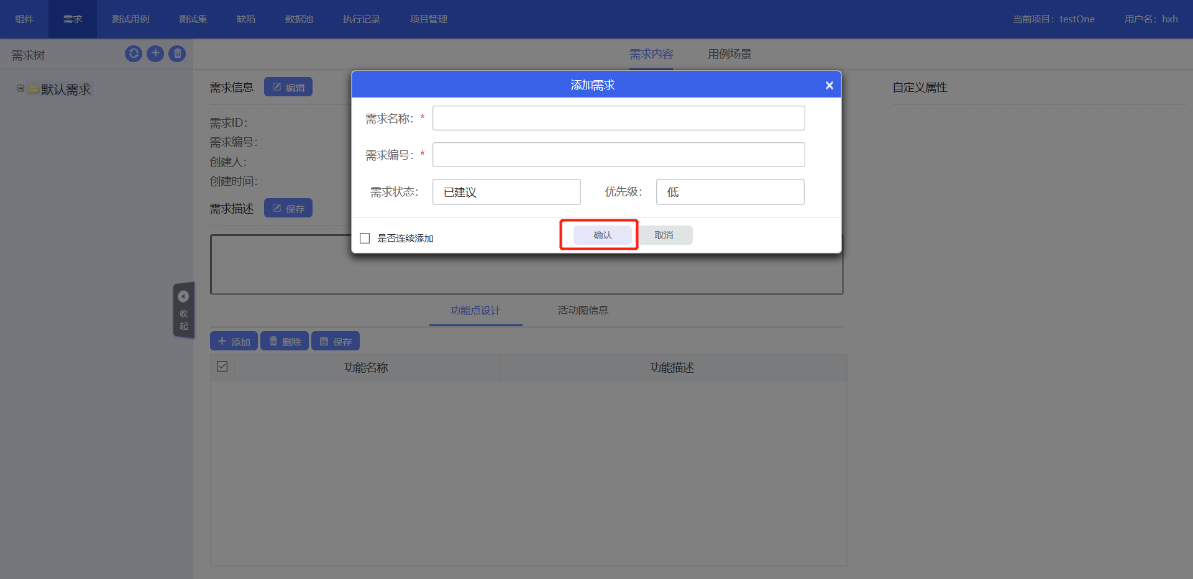Collapse the 默认需求 tree node
The height and width of the screenshot is (579, 1193).
coord(20,89)
